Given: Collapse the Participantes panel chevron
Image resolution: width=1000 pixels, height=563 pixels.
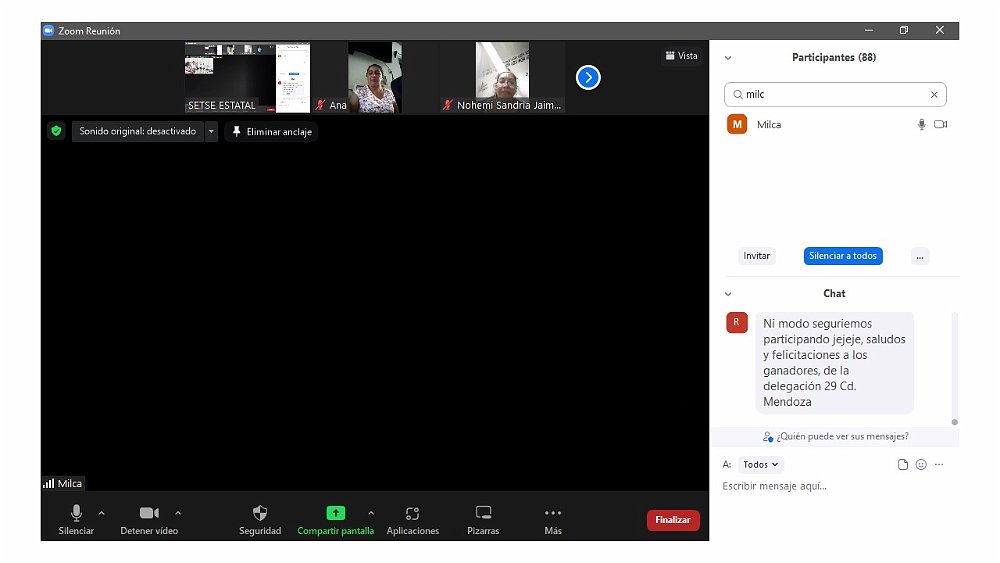Looking at the screenshot, I should click(x=728, y=58).
